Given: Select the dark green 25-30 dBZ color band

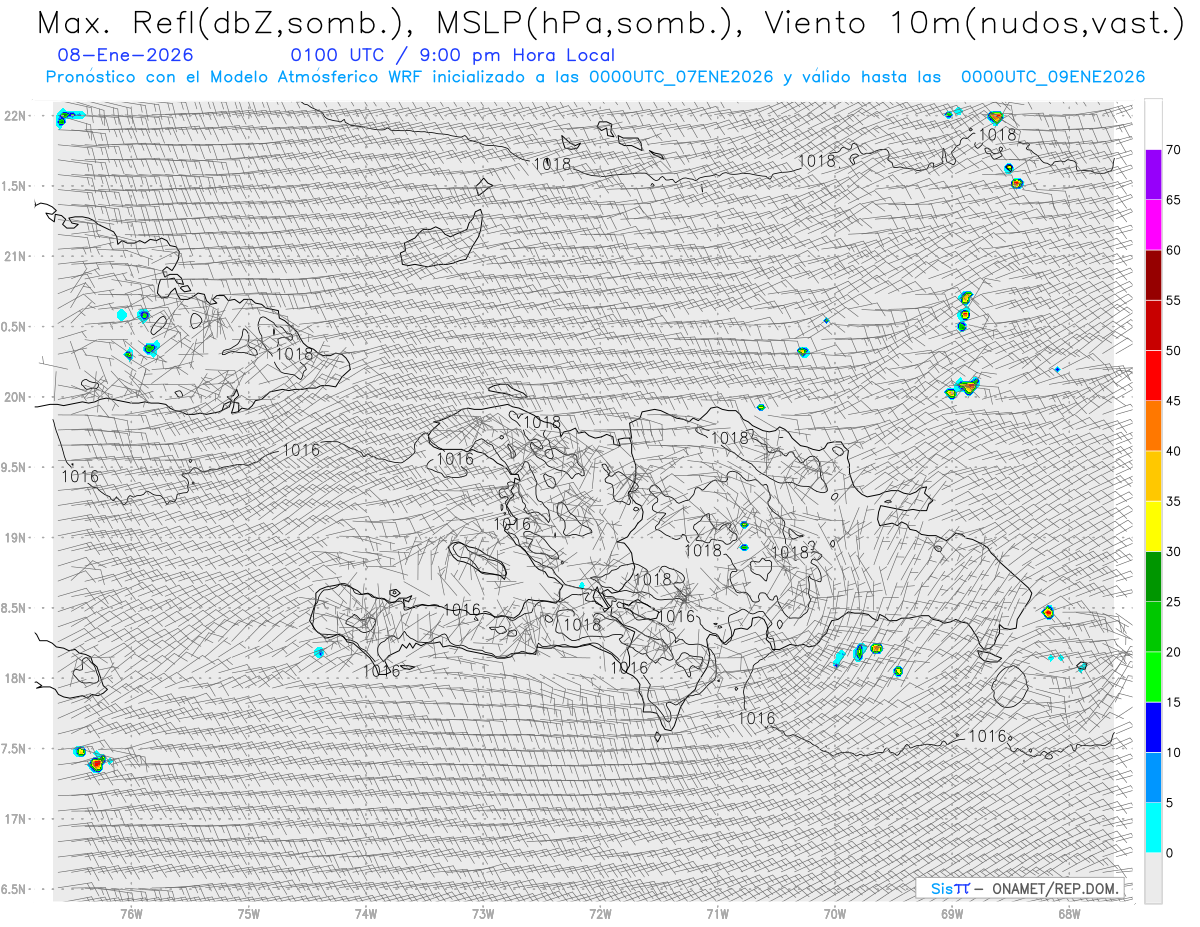Looking at the screenshot, I should tap(1153, 576).
